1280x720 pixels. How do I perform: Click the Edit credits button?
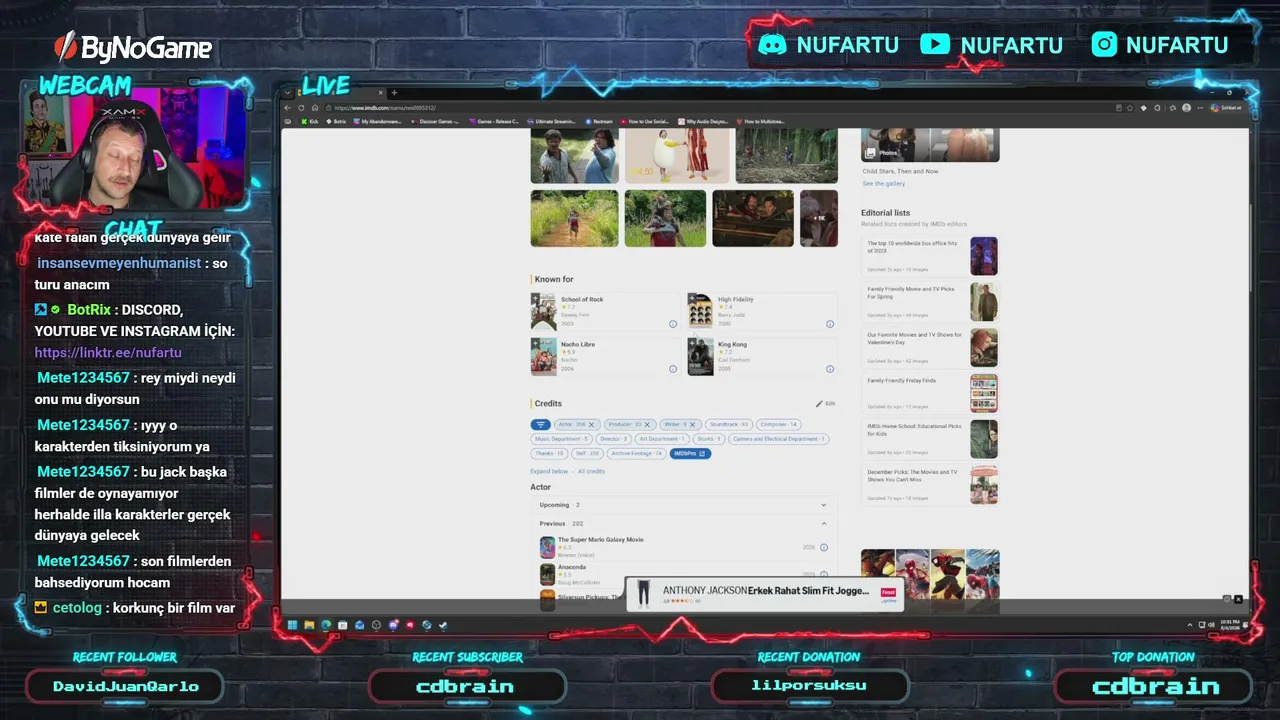pyautogui.click(x=825, y=404)
